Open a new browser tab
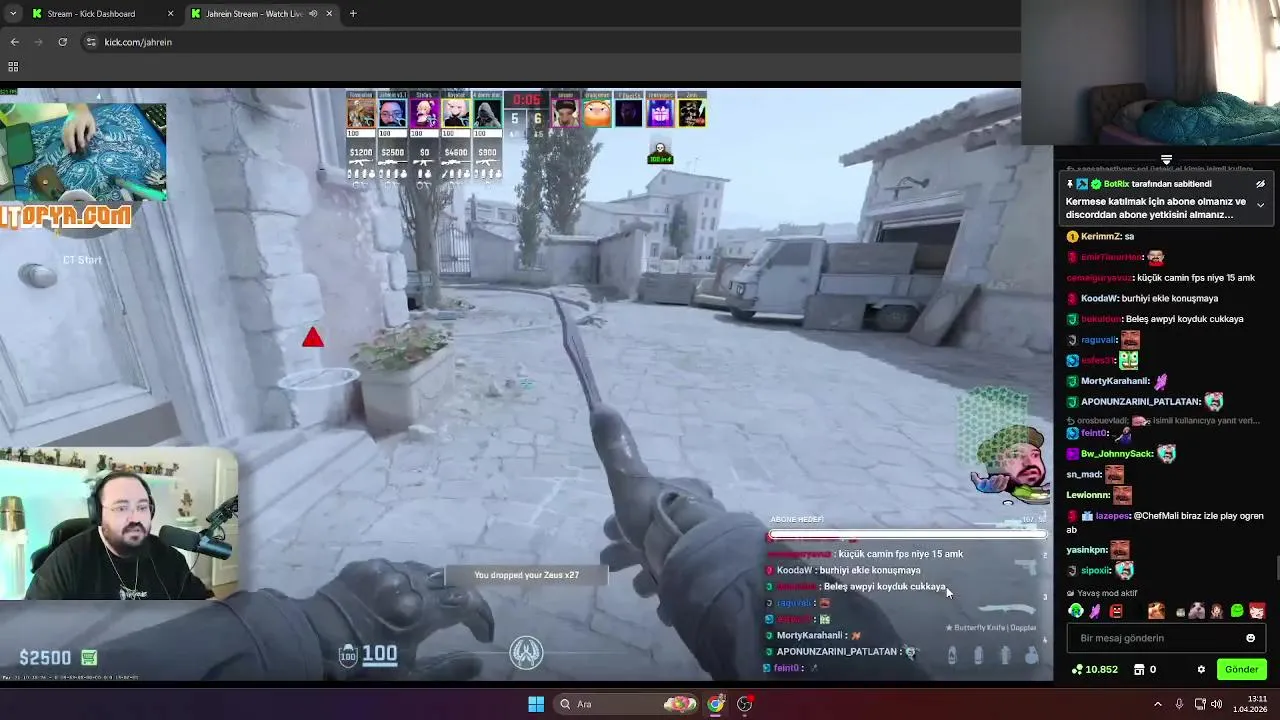 pyautogui.click(x=353, y=14)
